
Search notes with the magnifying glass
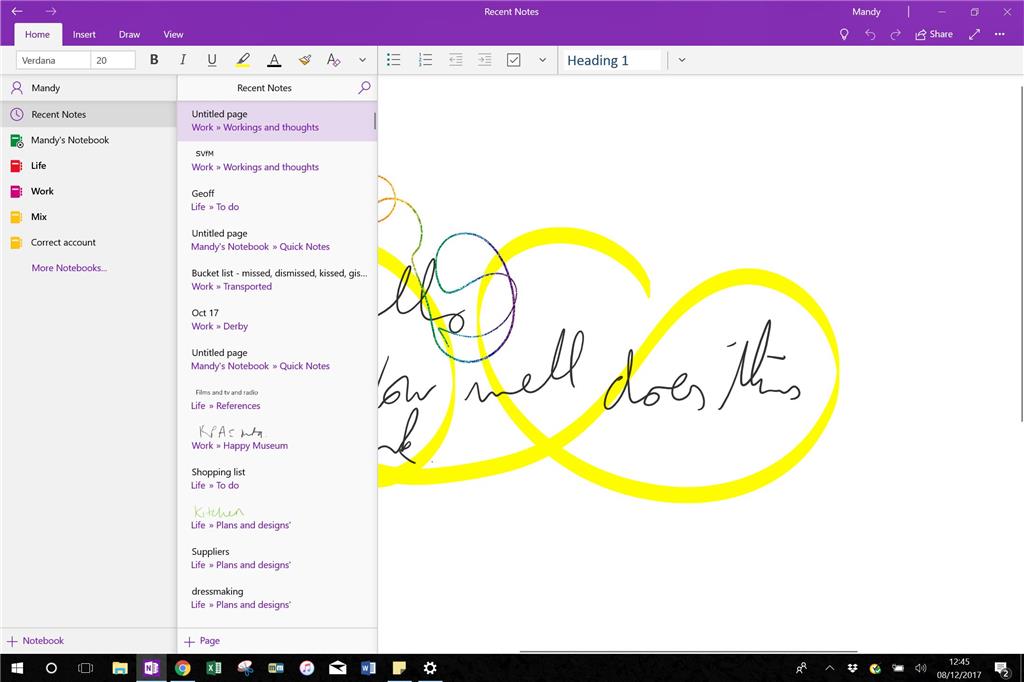coord(364,88)
